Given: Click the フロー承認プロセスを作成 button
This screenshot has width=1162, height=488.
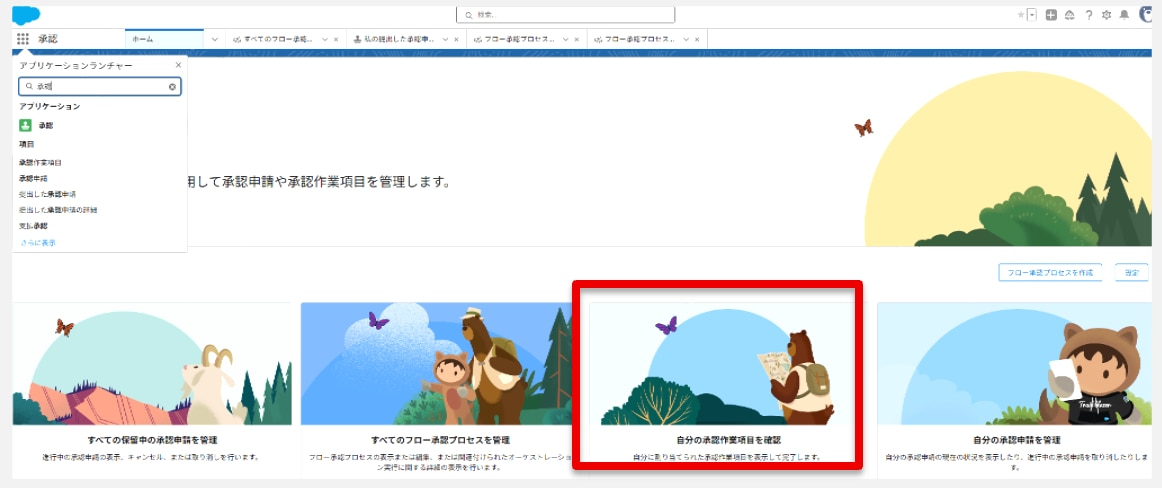Looking at the screenshot, I should [x=1049, y=272].
